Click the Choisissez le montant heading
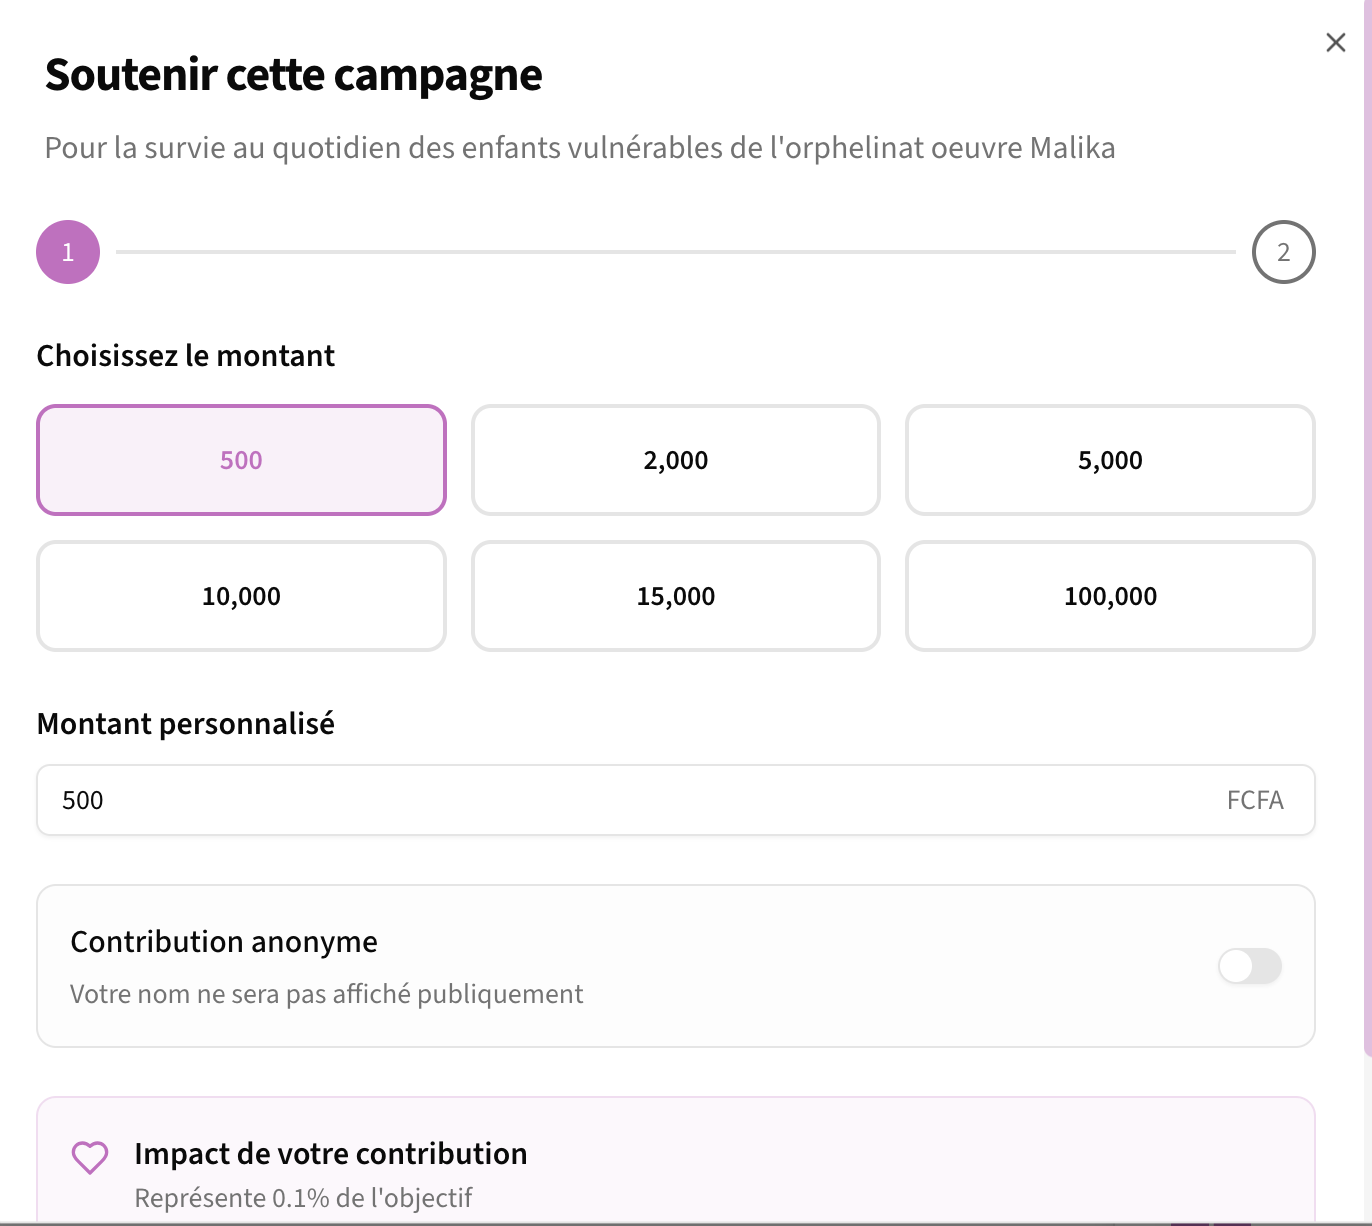 (185, 355)
